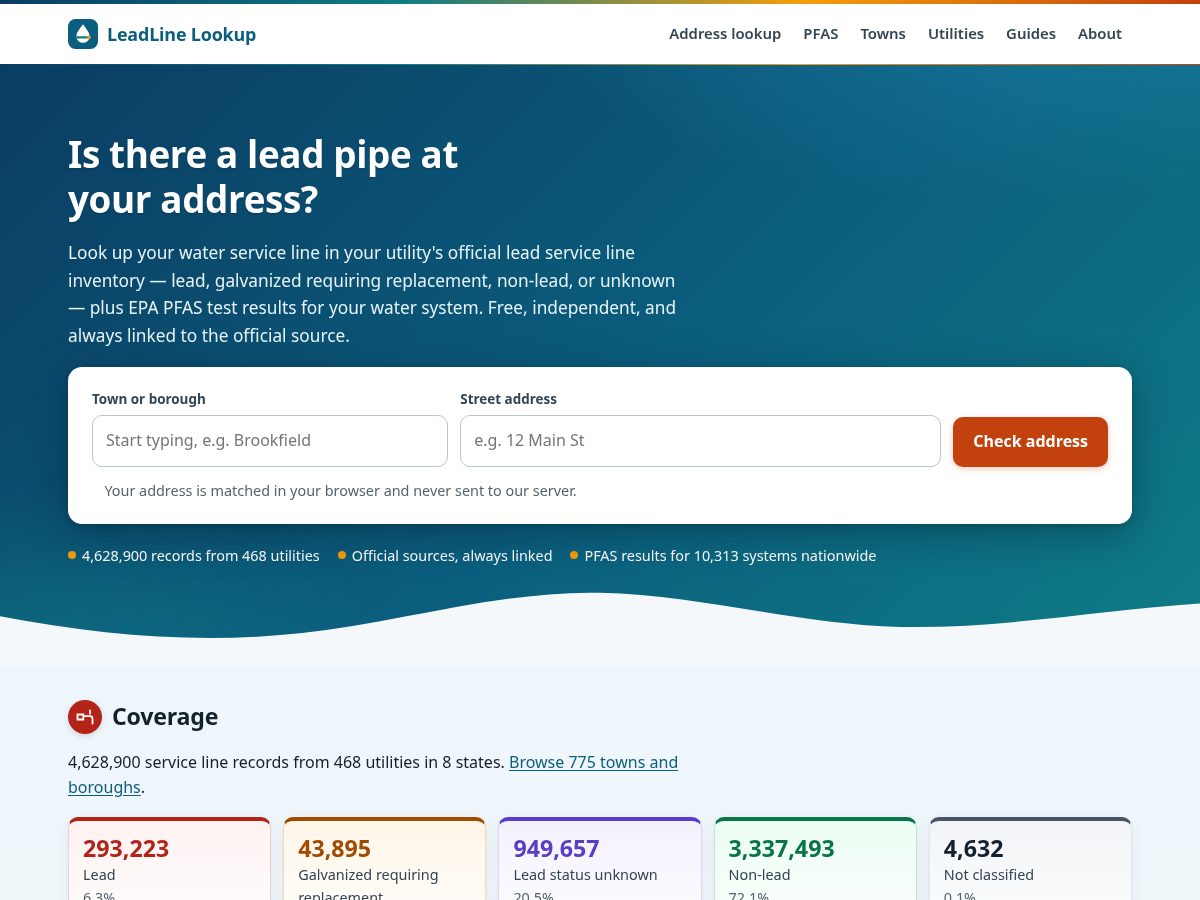This screenshot has width=1200, height=900.
Task: Click the LeadLine Lookup brand name
Action: tap(181, 35)
